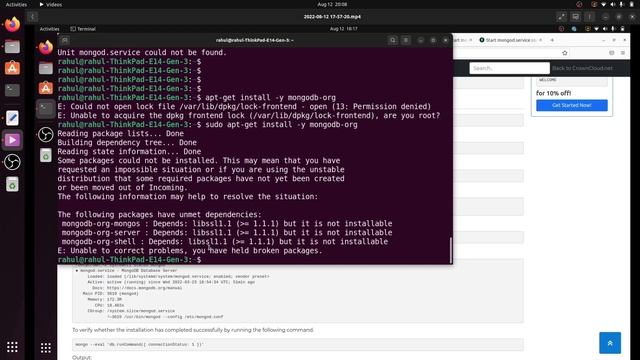The width and height of the screenshot is (640, 360).
Task: Click Activities inside the recorded desktop
Action: 49,29
